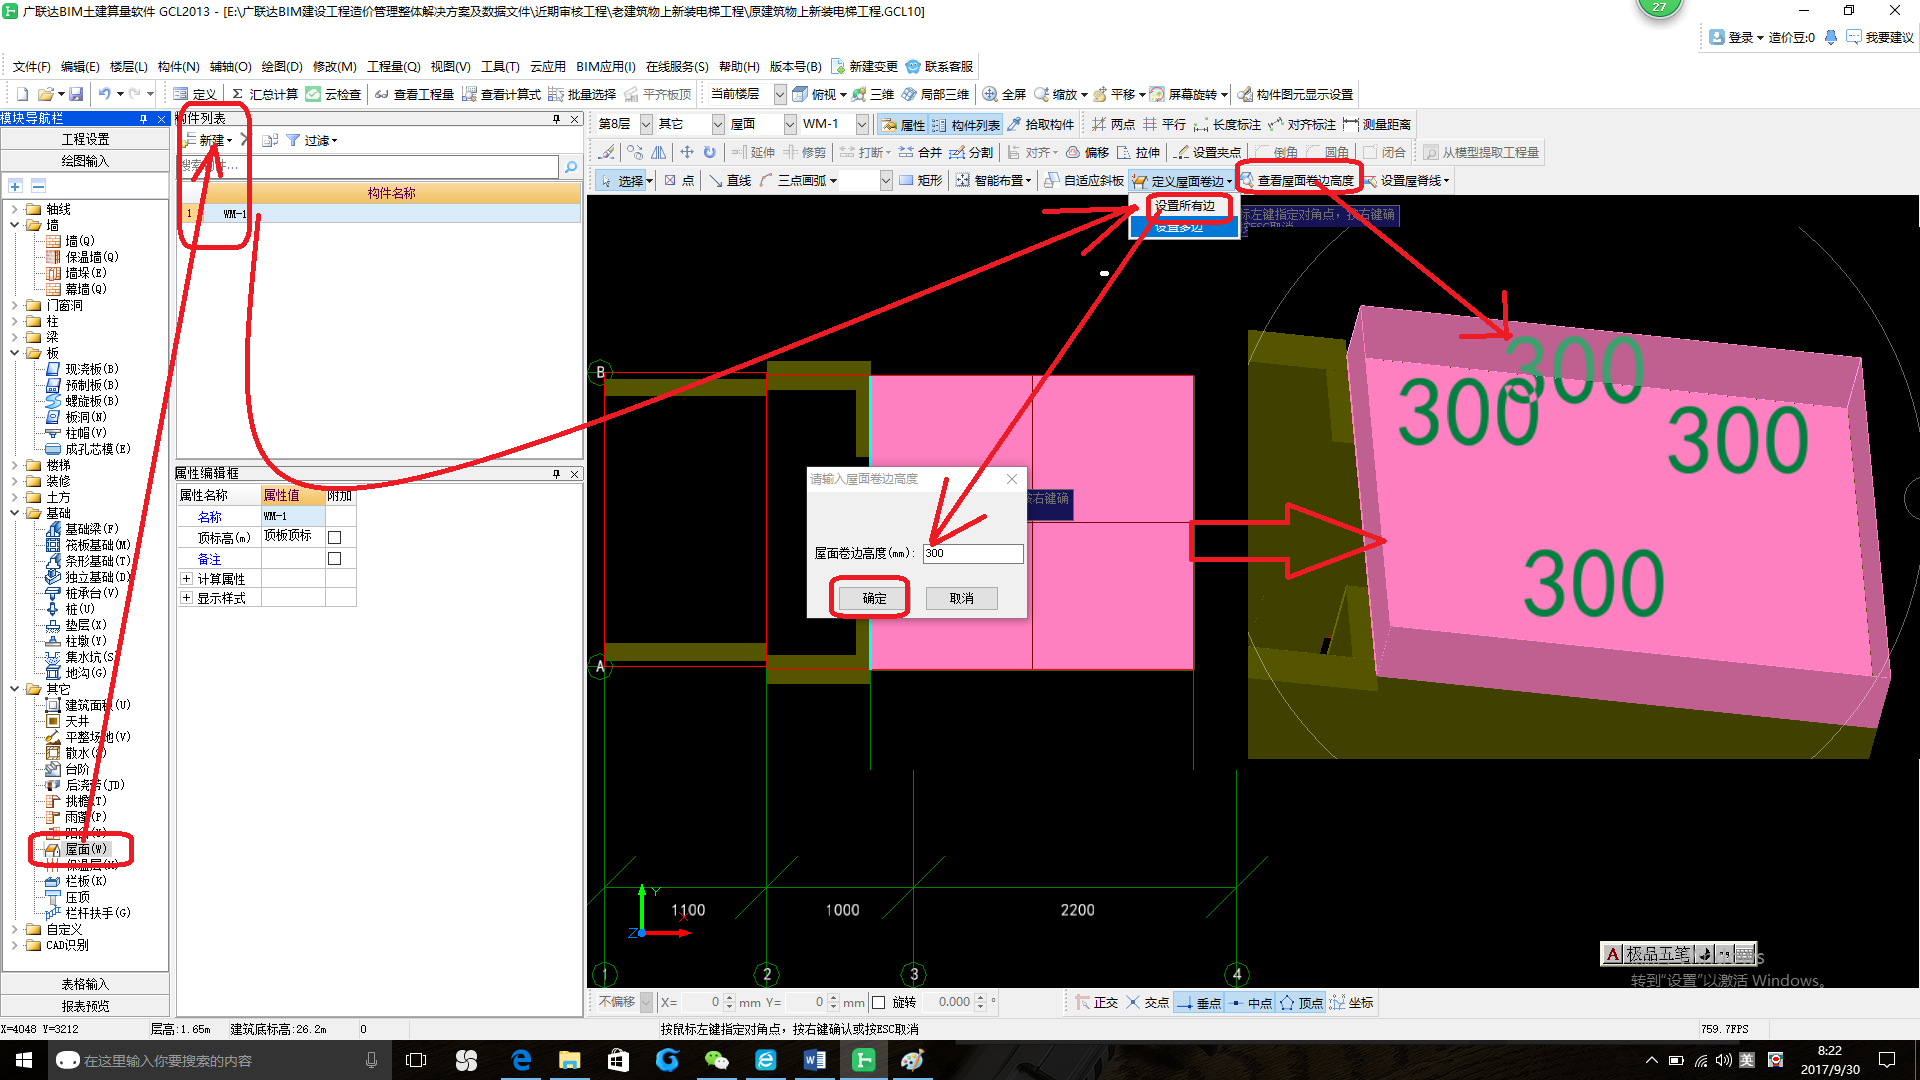Run 云检查 cloud check
1920x1080 pixels.
tap(333, 94)
